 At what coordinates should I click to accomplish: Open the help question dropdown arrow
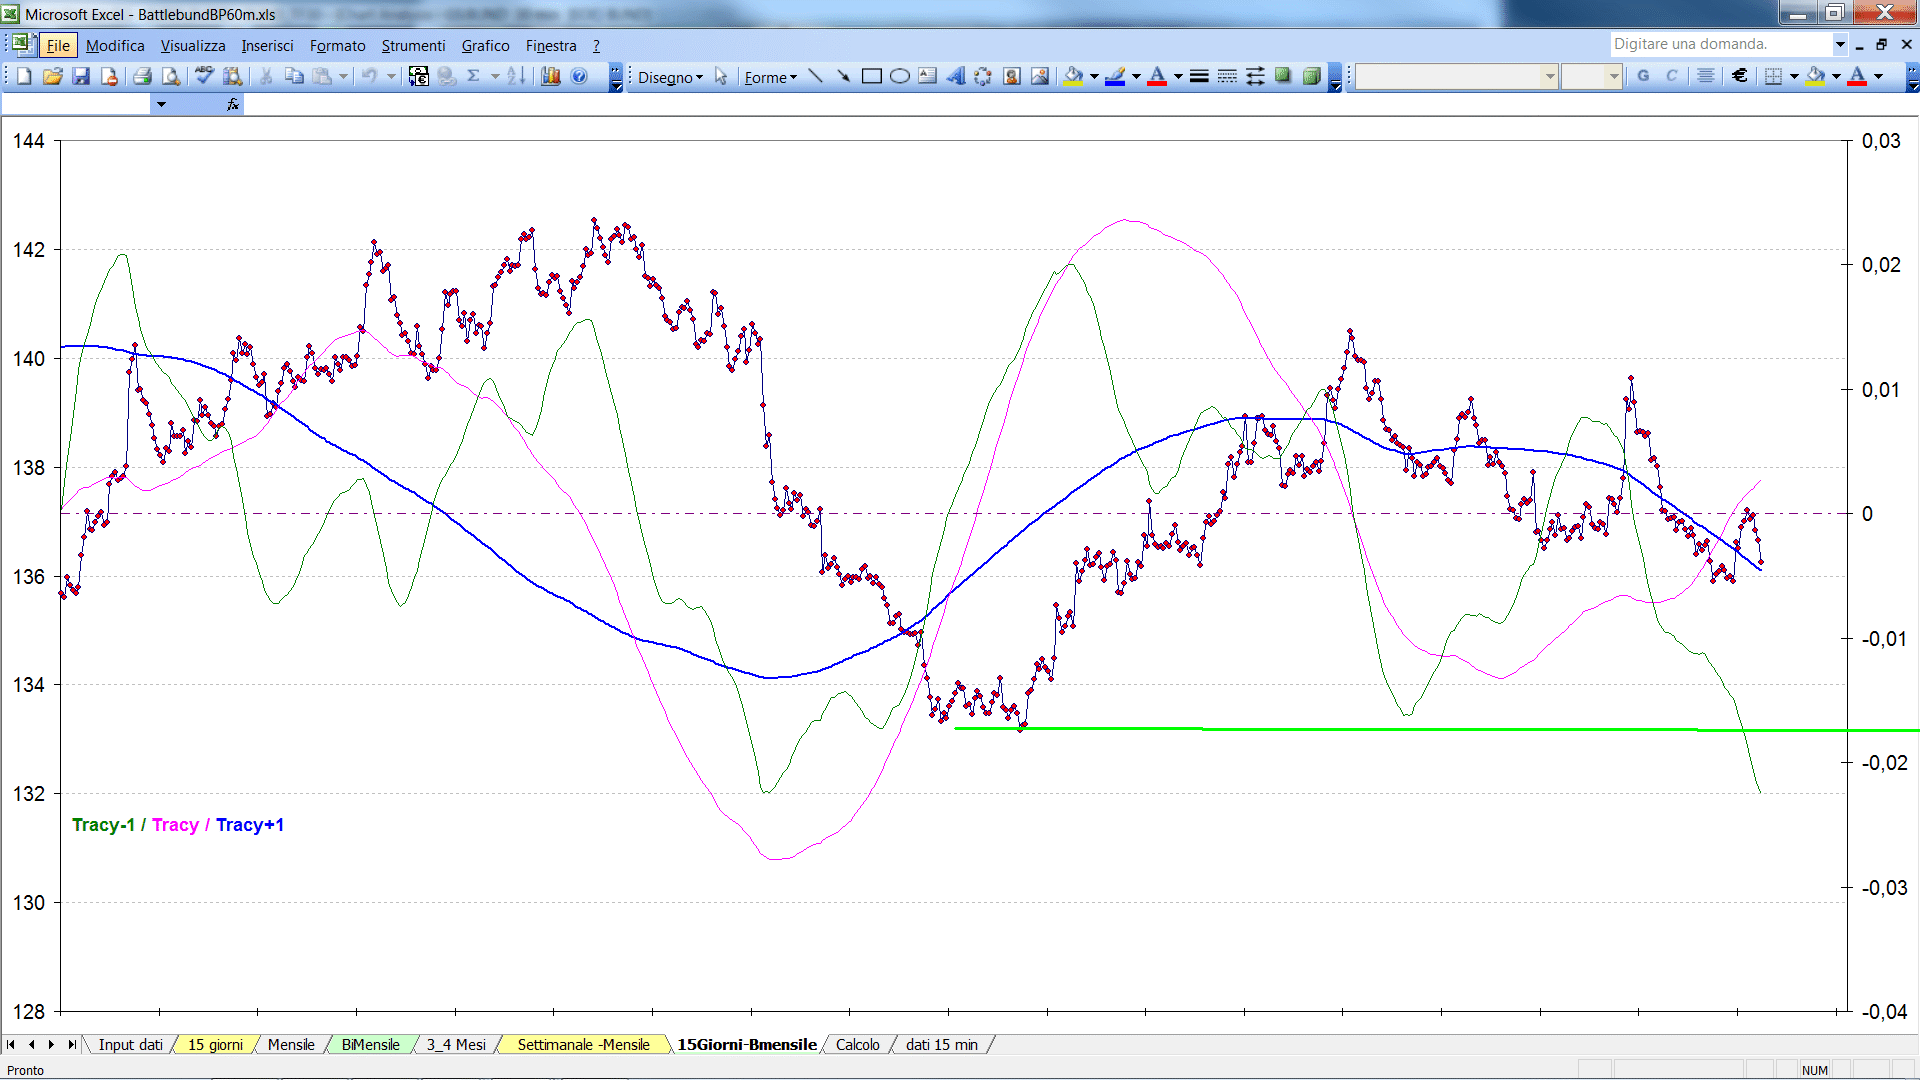[1839, 44]
